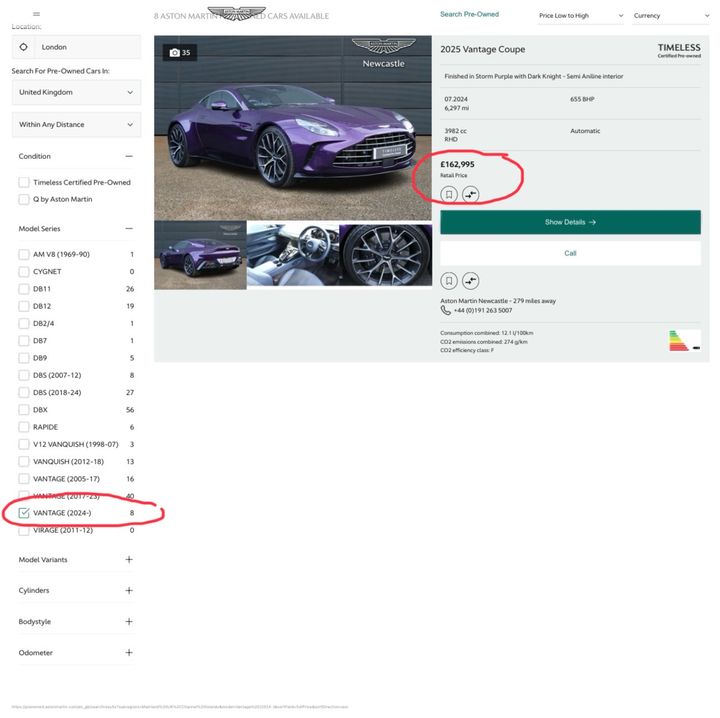The height and width of the screenshot is (718, 720).
Task: Click the 6,297 mi mileage text
Action: coord(456,108)
